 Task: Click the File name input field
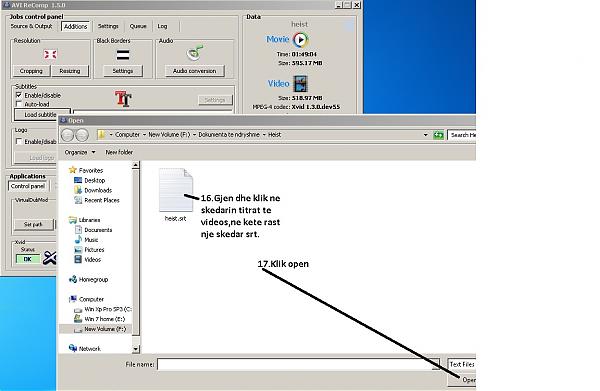tap(298, 364)
